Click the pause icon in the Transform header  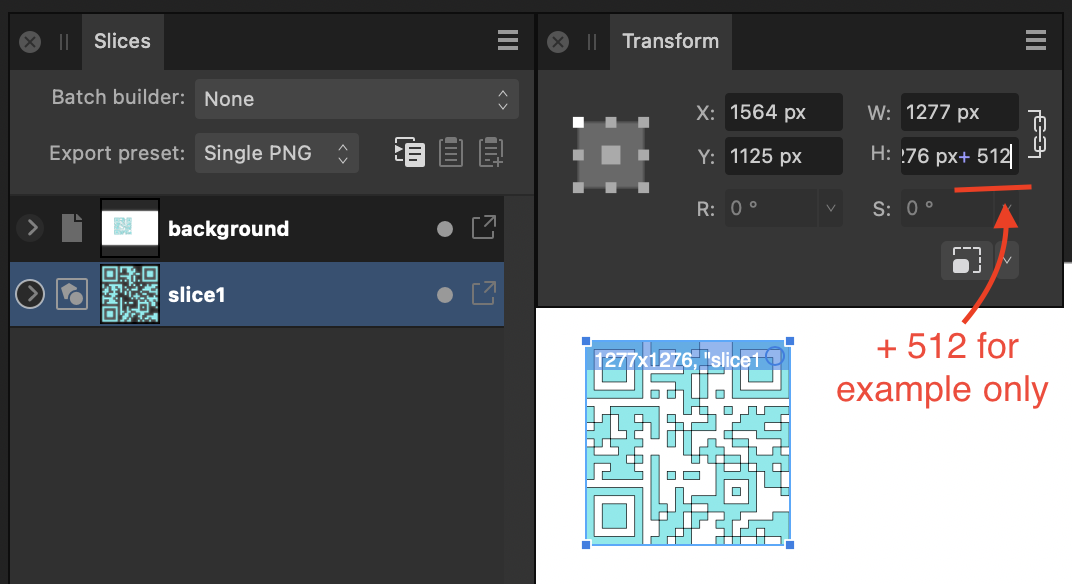tap(591, 41)
